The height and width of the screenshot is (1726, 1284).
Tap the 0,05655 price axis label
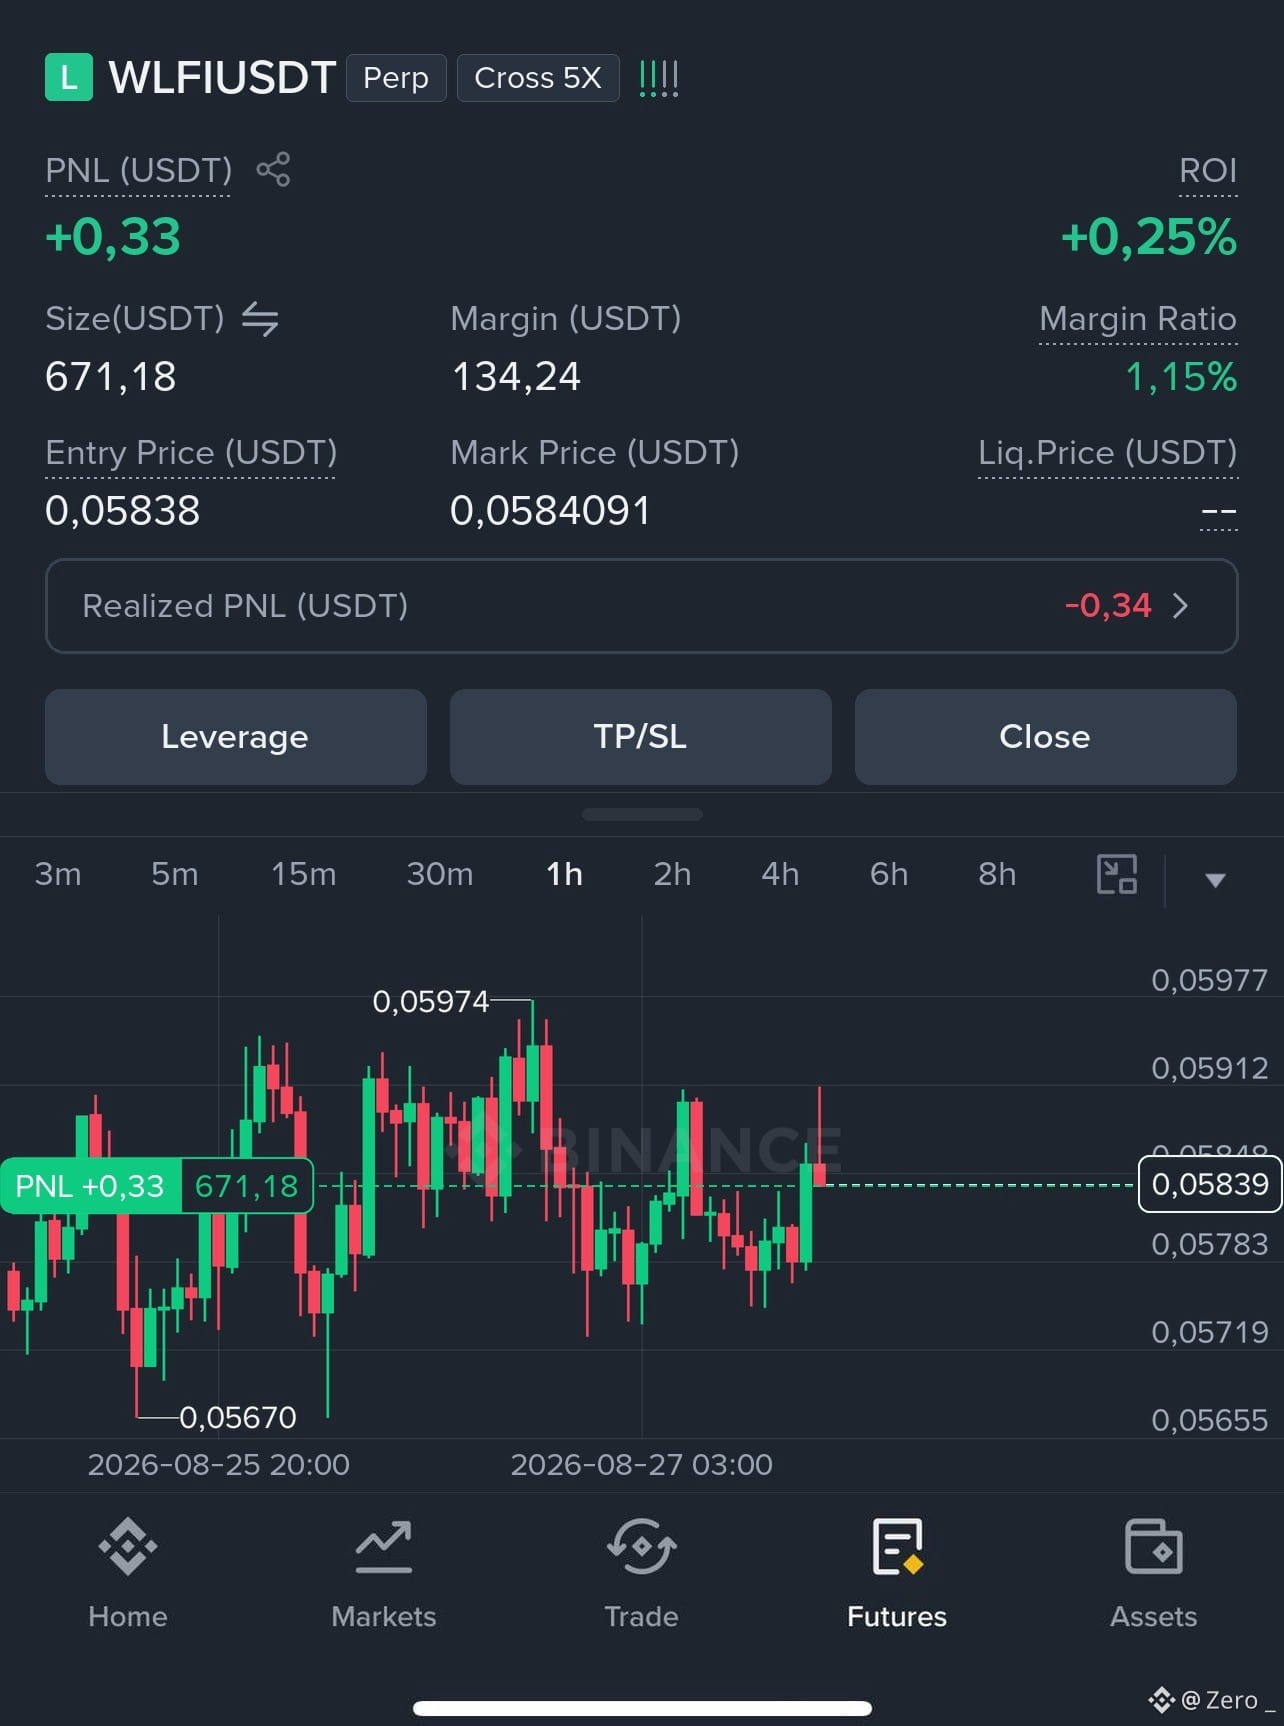1210,1420
